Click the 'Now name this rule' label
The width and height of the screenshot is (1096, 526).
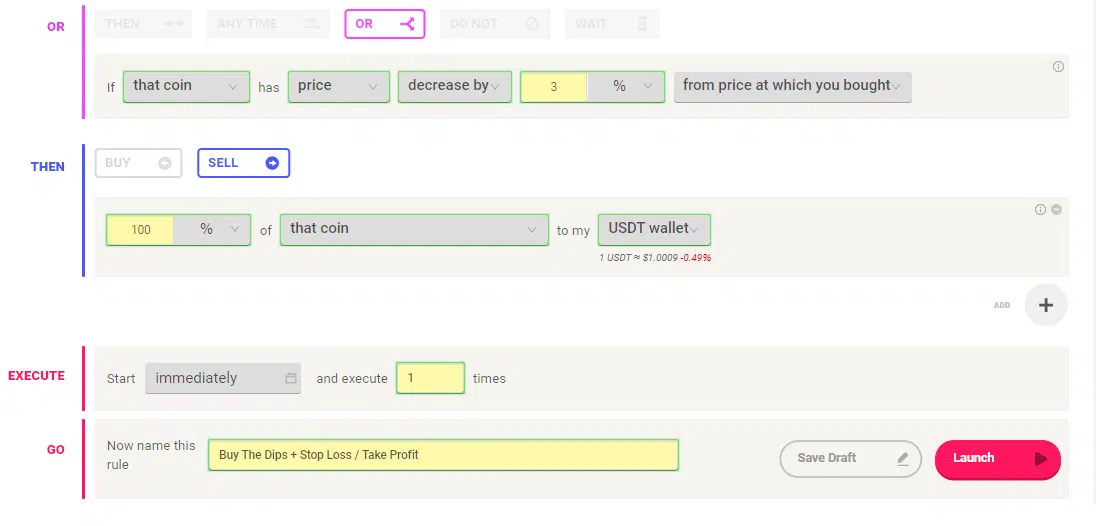pyautogui.click(x=151, y=455)
